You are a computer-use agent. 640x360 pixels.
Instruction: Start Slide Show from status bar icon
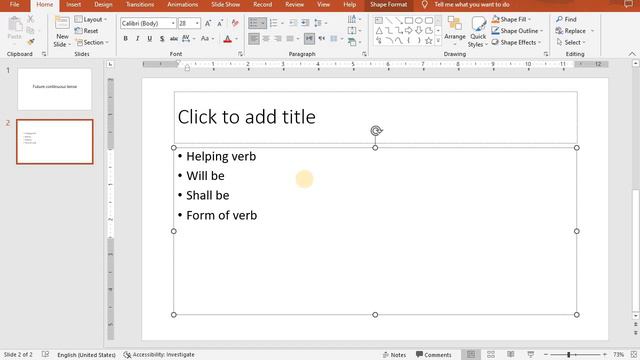[x=531, y=354]
